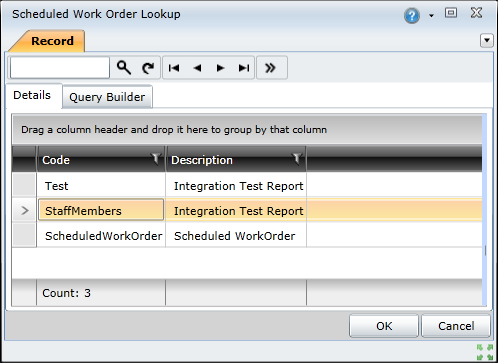Open the blue help icon
The image size is (498, 363).
[x=412, y=15]
